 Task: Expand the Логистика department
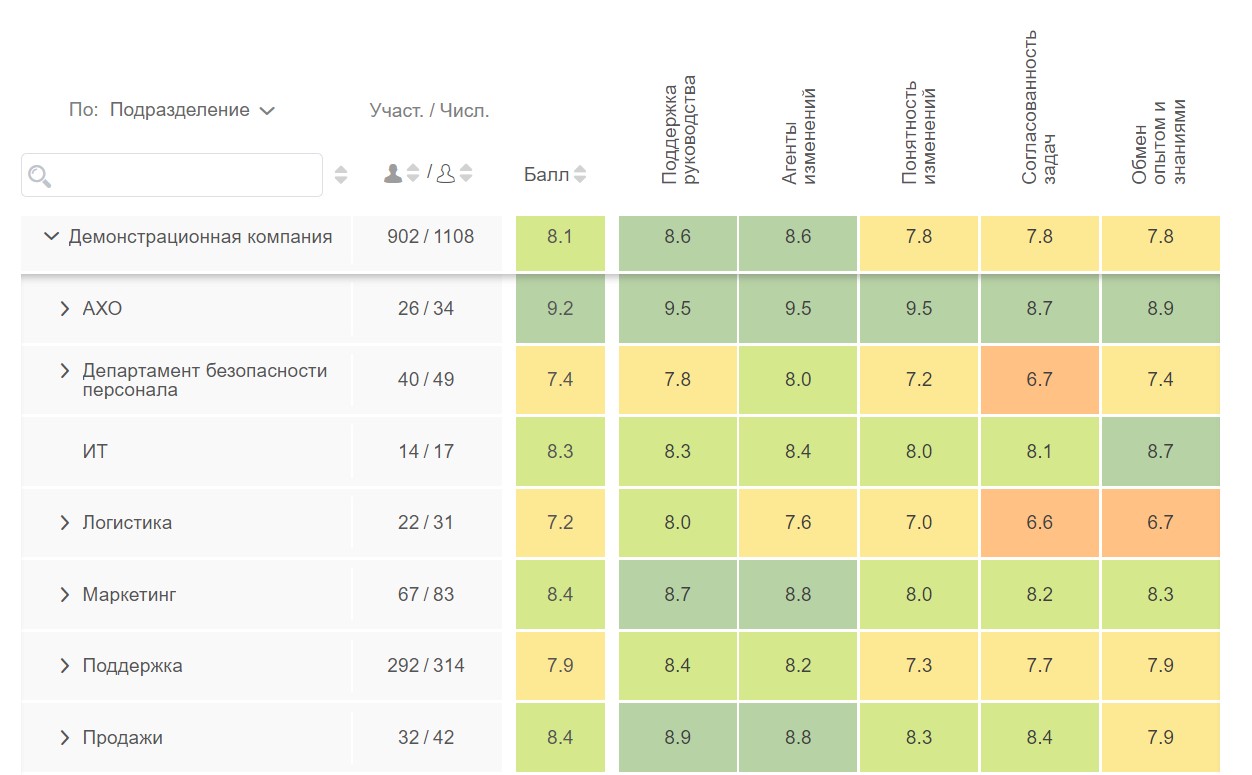[x=66, y=523]
